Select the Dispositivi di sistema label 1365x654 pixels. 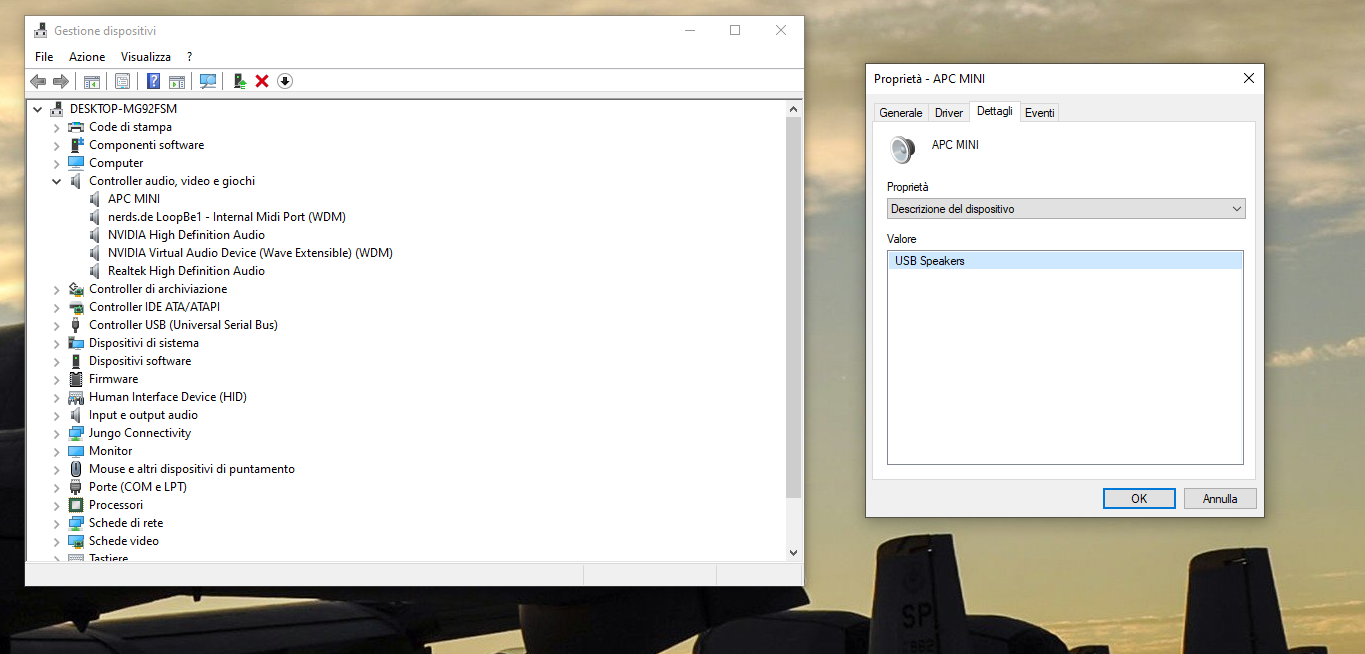144,343
